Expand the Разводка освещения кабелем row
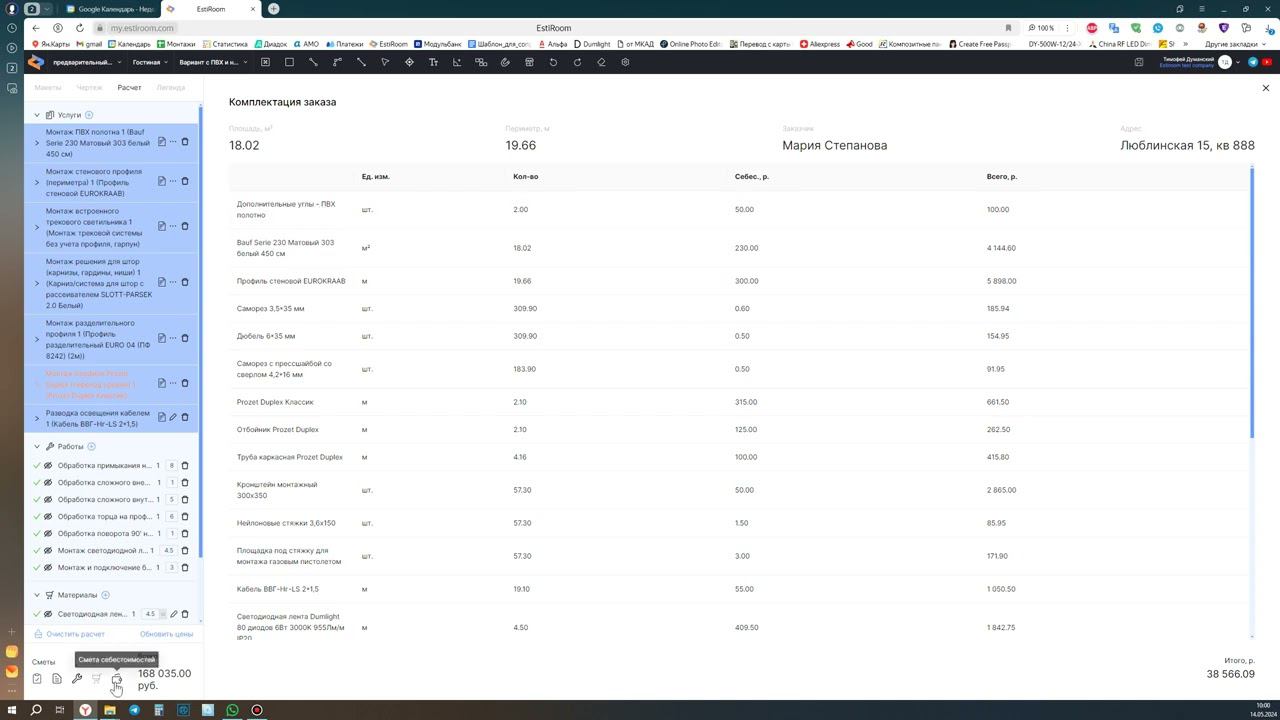The width and height of the screenshot is (1280, 720). click(x=37, y=418)
